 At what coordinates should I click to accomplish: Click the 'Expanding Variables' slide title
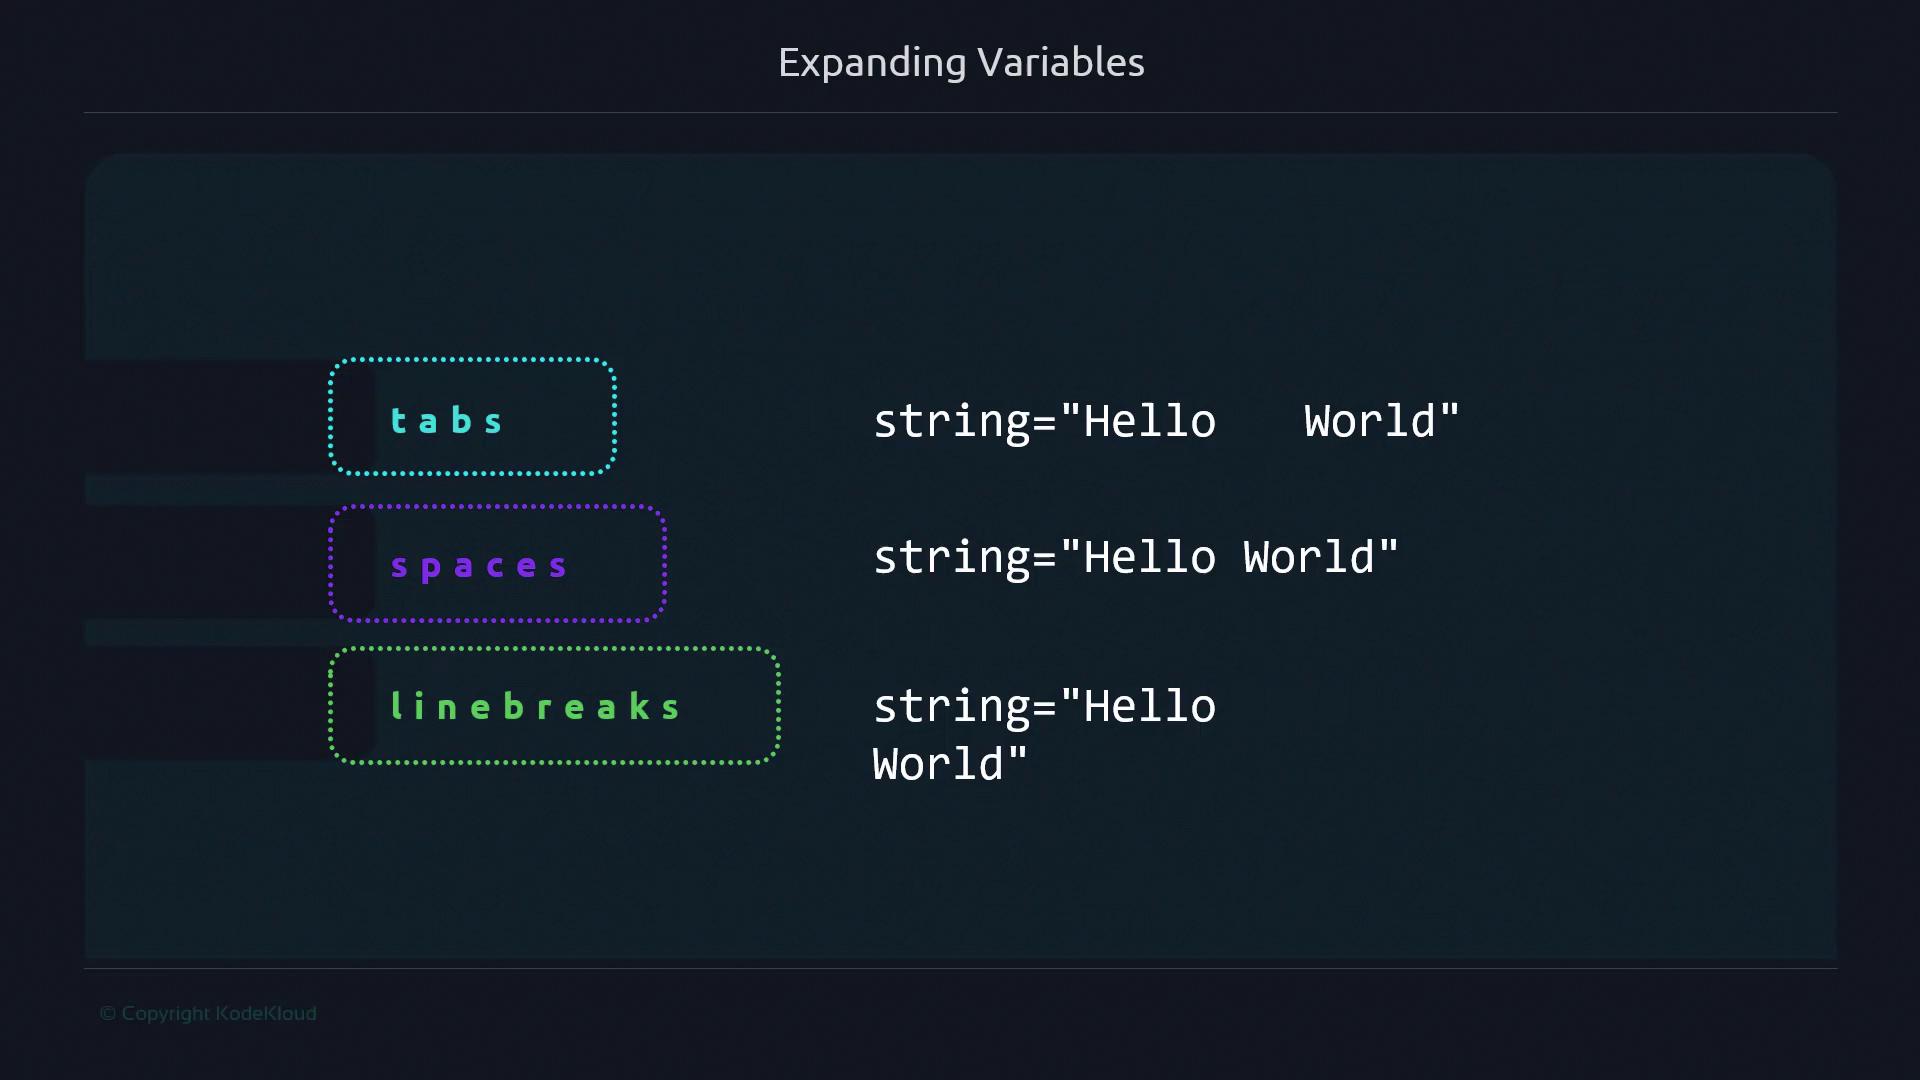pyautogui.click(x=960, y=62)
